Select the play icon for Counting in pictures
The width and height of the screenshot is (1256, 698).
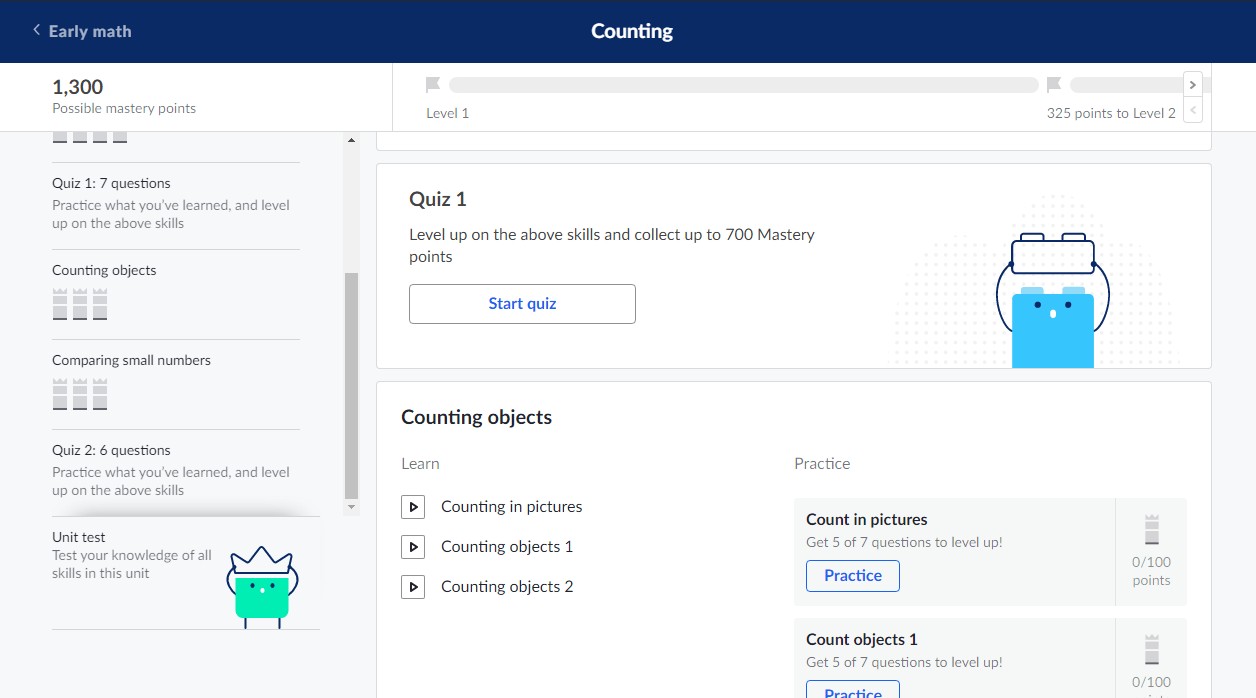413,506
